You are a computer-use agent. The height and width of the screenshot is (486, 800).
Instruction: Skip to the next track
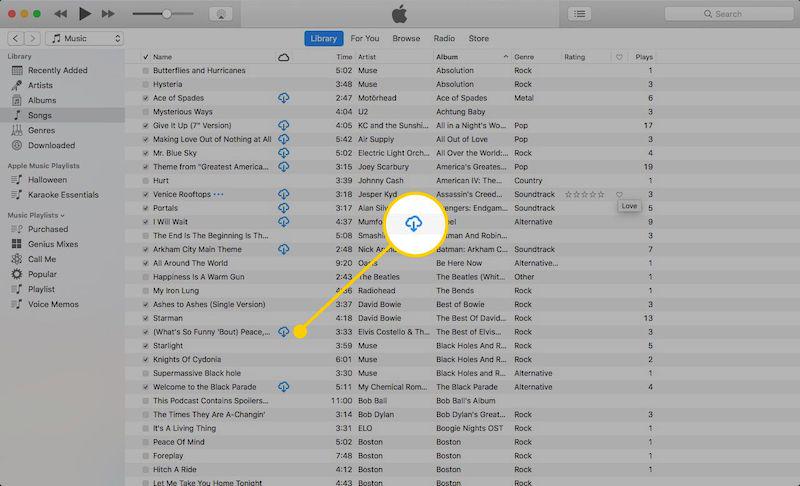tap(109, 14)
